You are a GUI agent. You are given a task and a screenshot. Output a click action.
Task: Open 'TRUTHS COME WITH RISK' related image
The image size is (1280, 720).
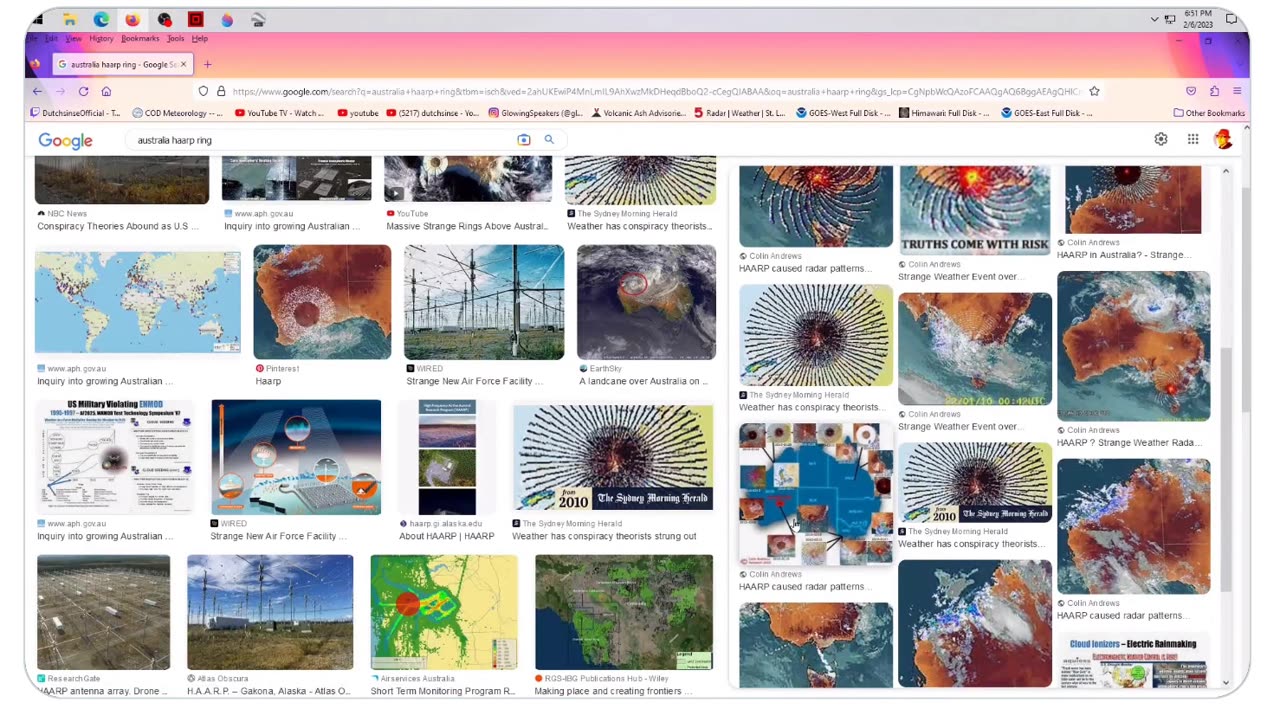[975, 210]
